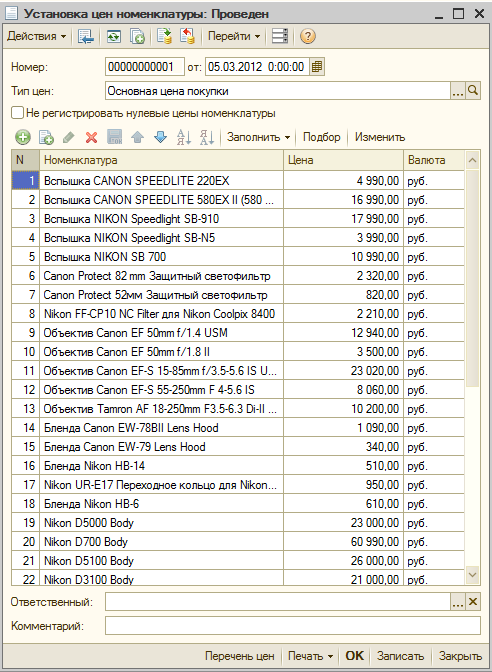This screenshot has width=492, height=672.
Task: Select row Вспышка CANON SPEEDLITE 220EX
Action: pos(238,180)
